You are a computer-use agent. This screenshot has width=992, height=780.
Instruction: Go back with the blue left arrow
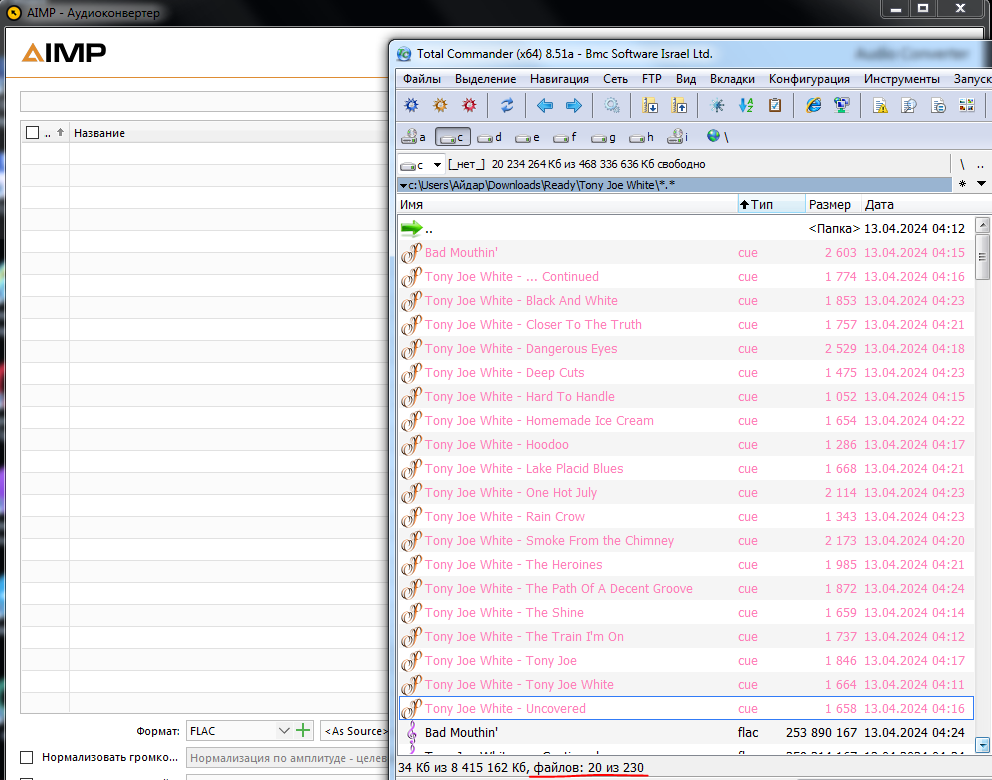coord(545,105)
